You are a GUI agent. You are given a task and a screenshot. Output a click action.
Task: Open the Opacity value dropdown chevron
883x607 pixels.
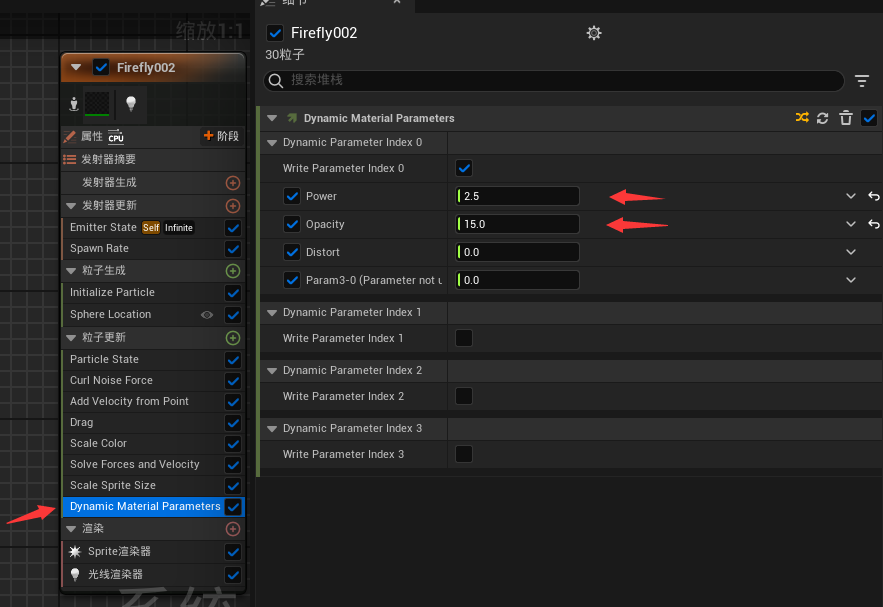851,224
